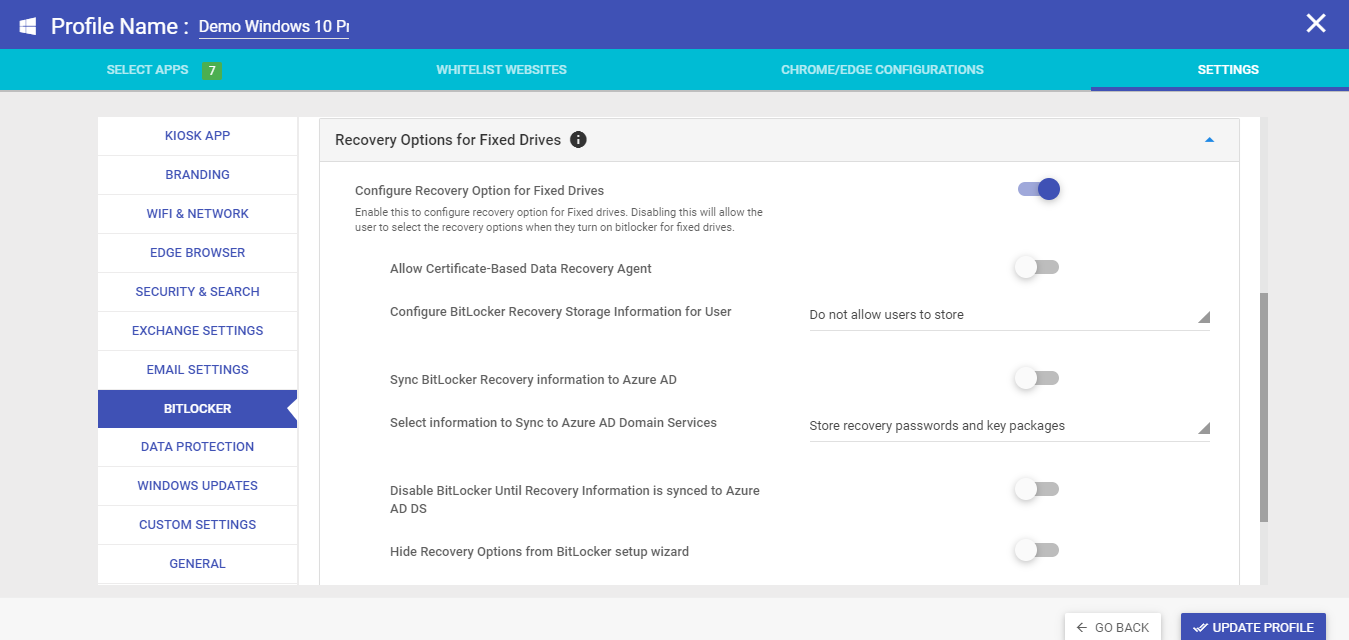Go to Windows Updates section

(x=198, y=486)
